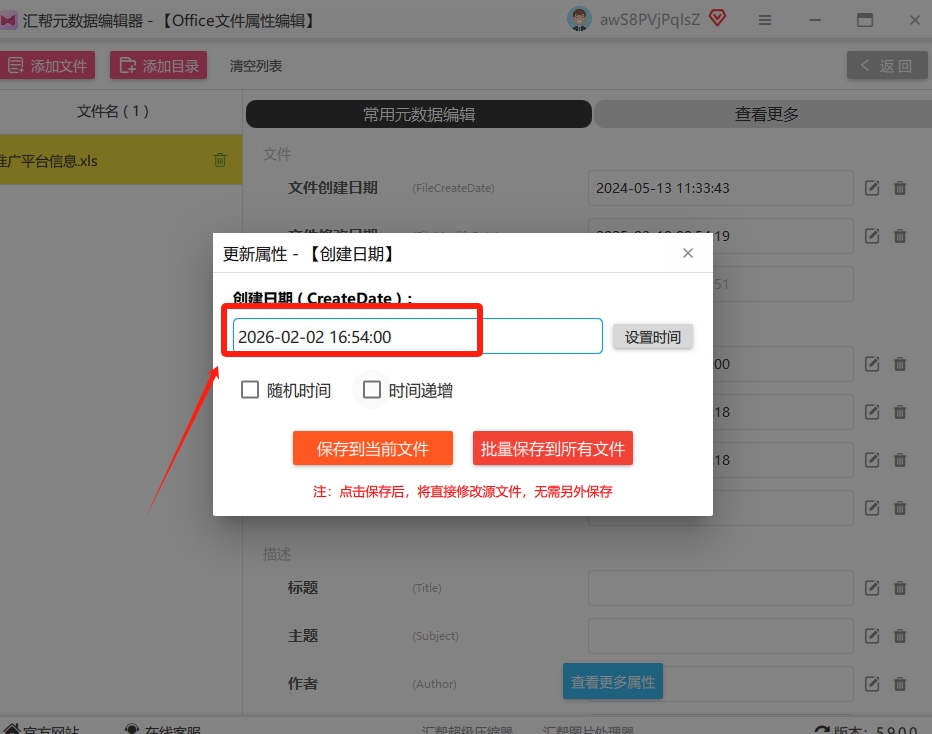This screenshot has height=734, width=932.
Task: Click the red VIP diamond icon
Action: pyautogui.click(x=717, y=18)
